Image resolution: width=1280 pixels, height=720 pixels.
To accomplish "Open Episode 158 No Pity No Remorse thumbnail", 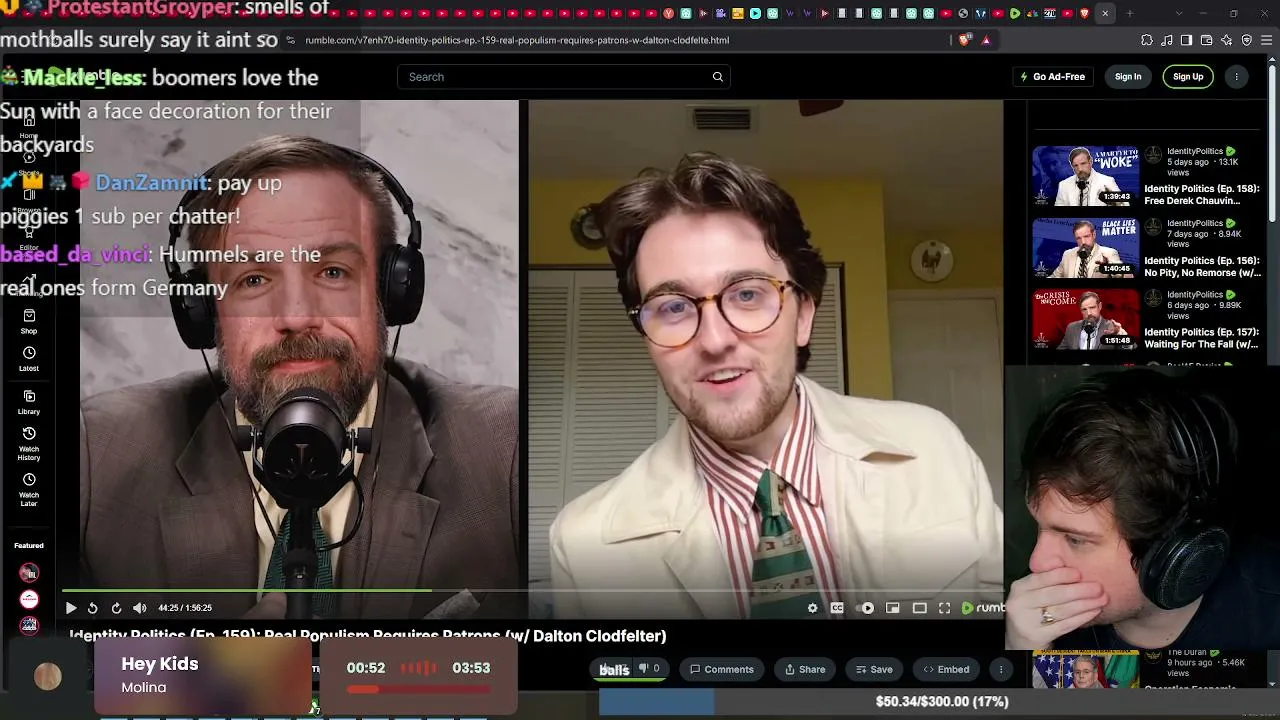I will [1086, 248].
